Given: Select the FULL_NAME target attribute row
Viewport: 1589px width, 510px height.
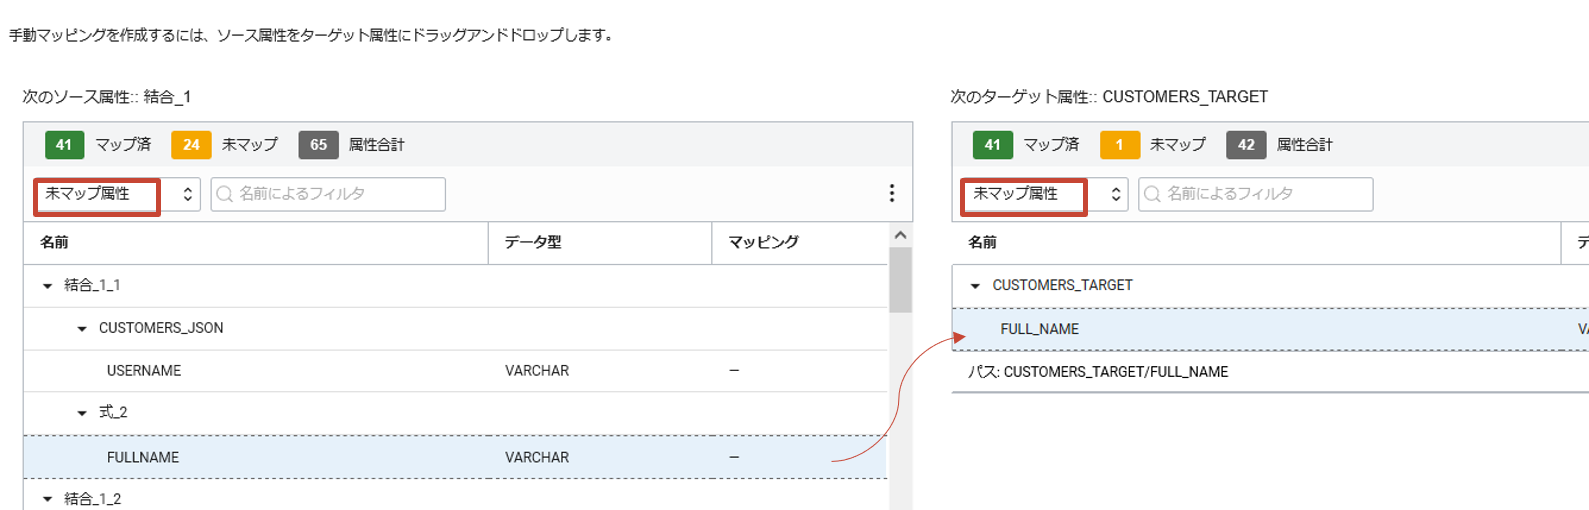Looking at the screenshot, I should pos(1040,329).
